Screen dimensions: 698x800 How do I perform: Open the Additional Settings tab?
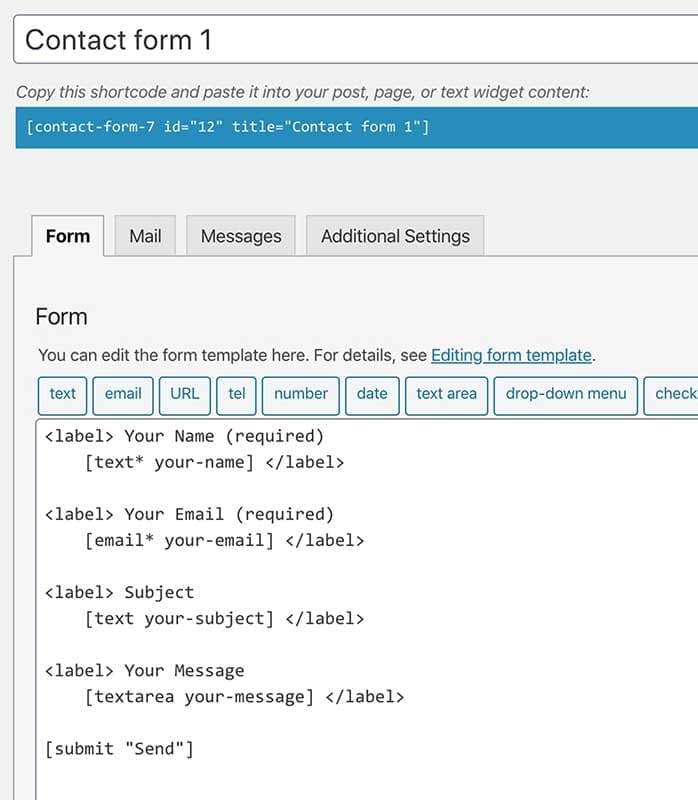click(395, 236)
